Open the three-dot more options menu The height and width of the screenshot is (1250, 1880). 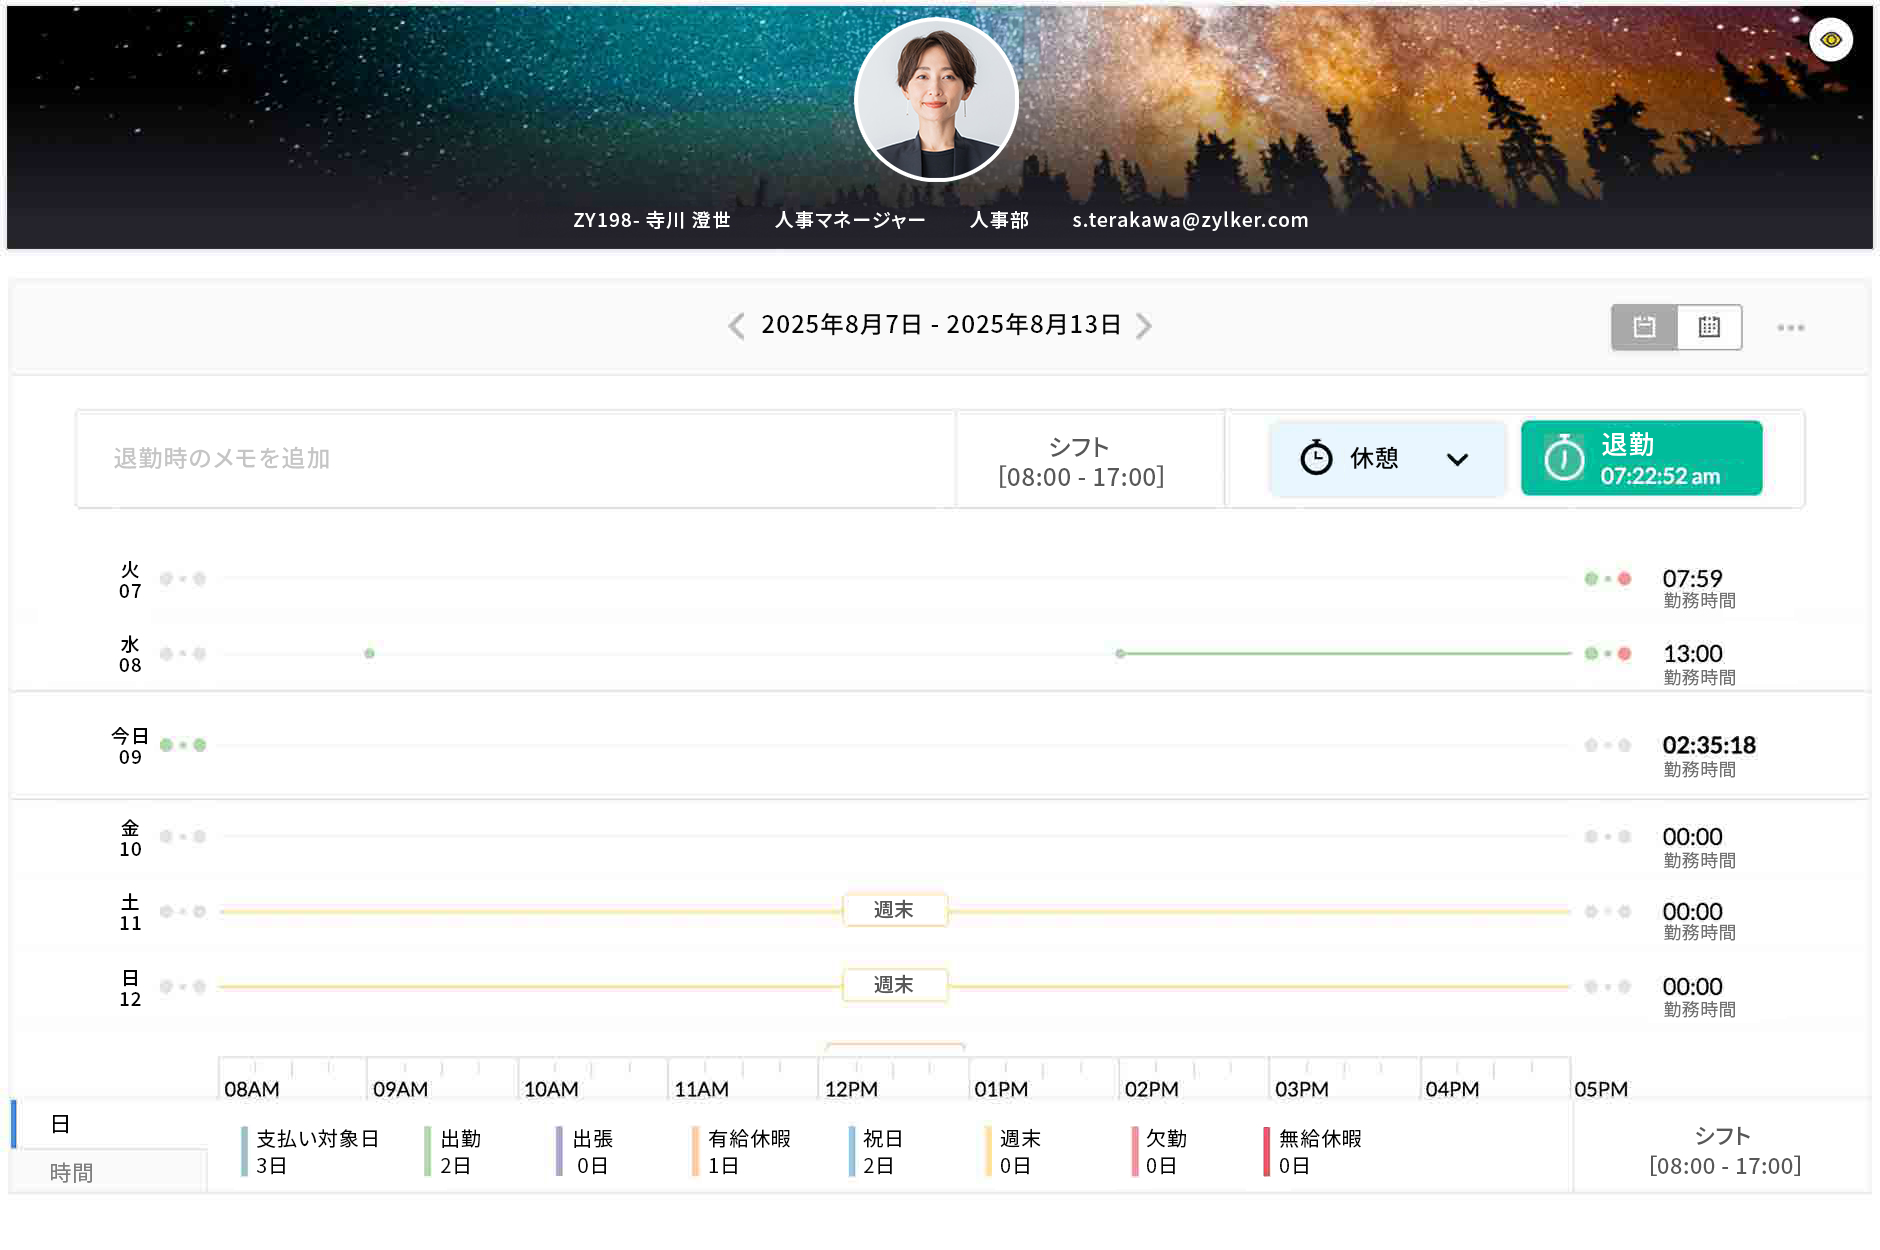(1790, 327)
